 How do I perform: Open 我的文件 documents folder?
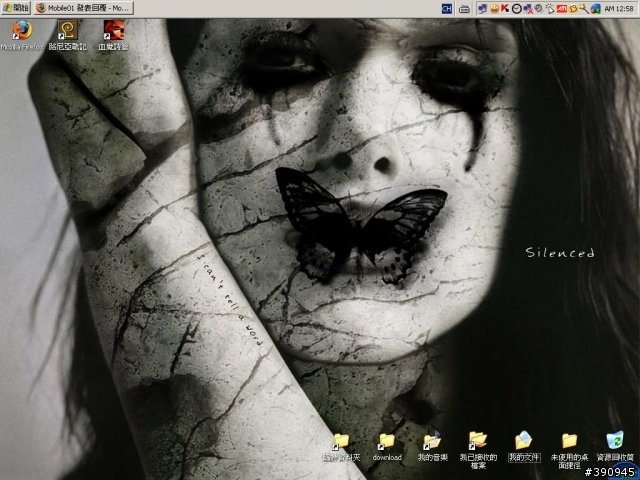pyautogui.click(x=523, y=442)
